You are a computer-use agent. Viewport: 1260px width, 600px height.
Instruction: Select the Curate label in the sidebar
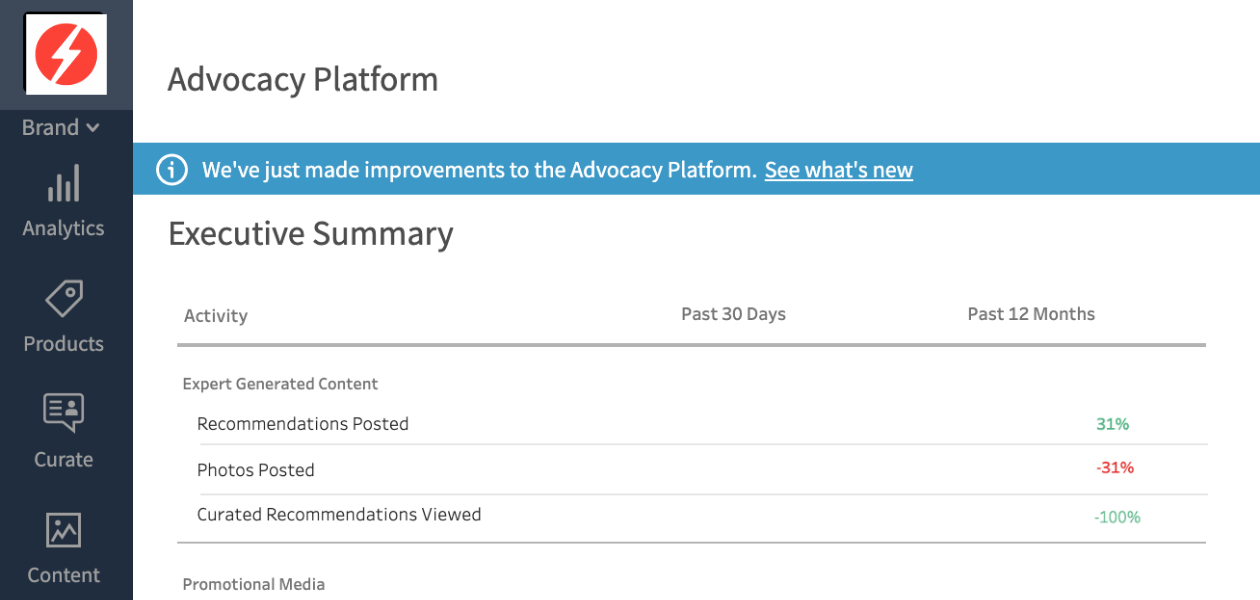tap(63, 460)
